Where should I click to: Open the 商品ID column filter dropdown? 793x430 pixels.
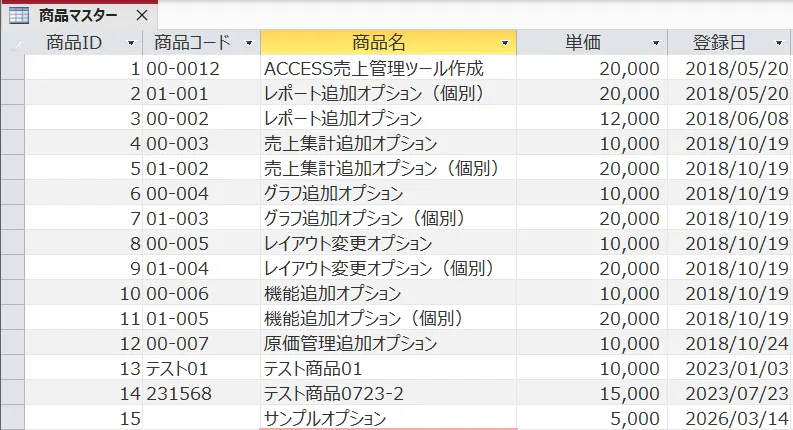pyautogui.click(x=131, y=44)
